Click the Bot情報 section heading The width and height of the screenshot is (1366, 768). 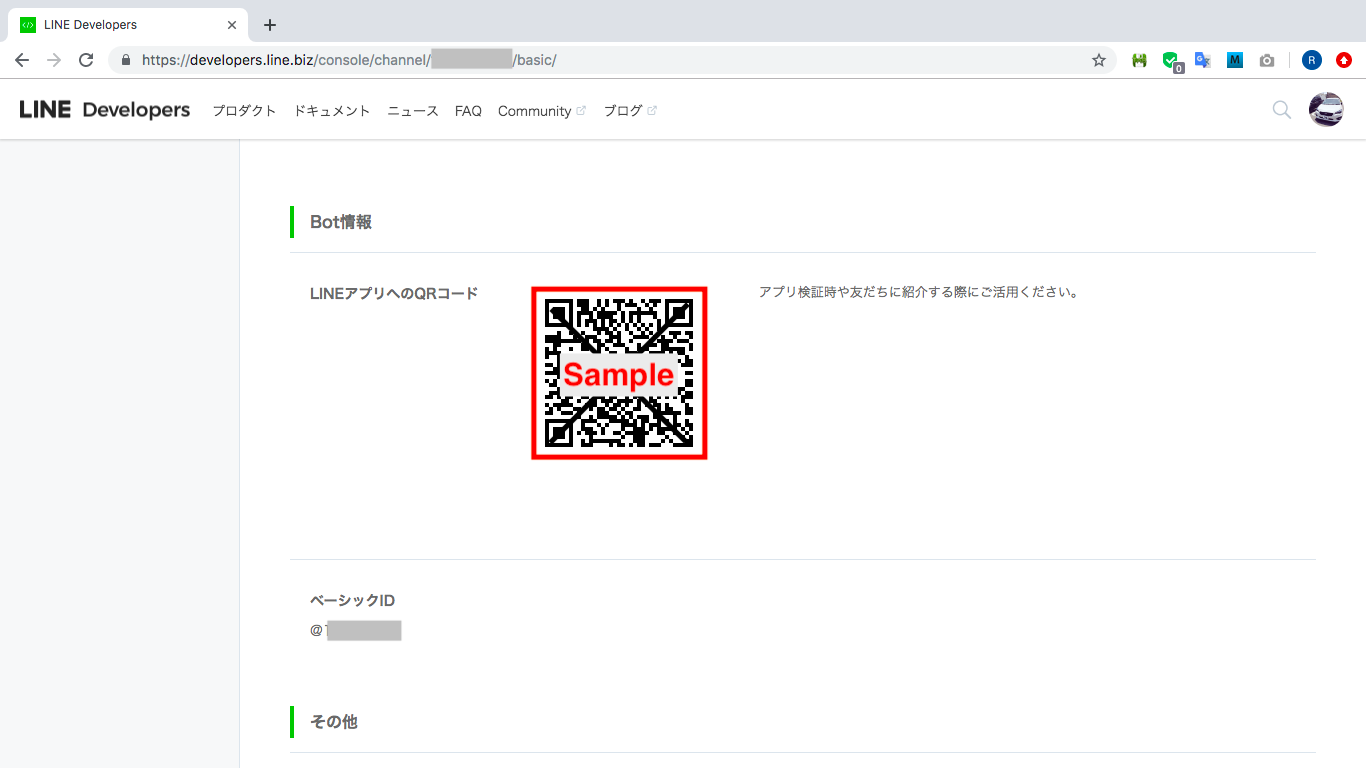point(341,222)
